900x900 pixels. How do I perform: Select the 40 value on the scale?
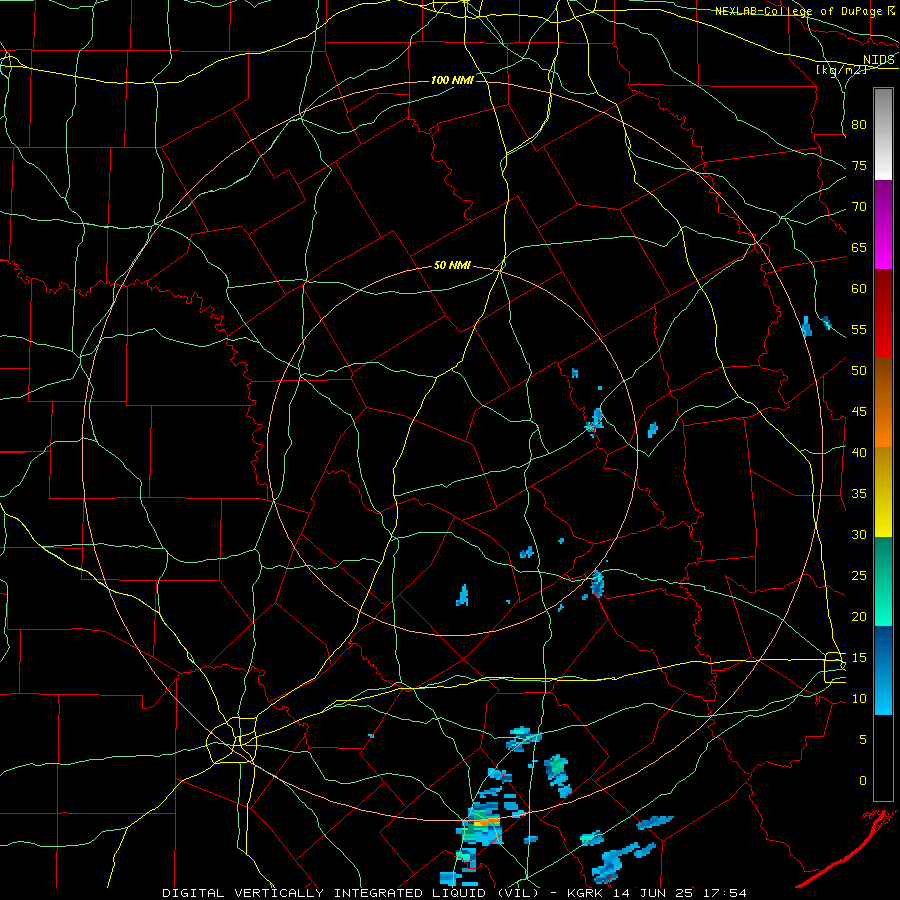click(859, 452)
